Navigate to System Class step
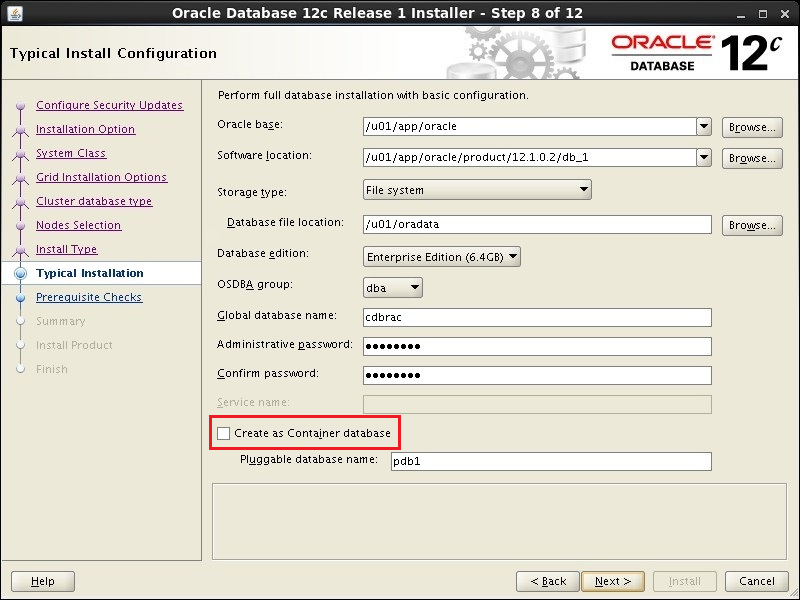The height and width of the screenshot is (600, 800). click(71, 153)
